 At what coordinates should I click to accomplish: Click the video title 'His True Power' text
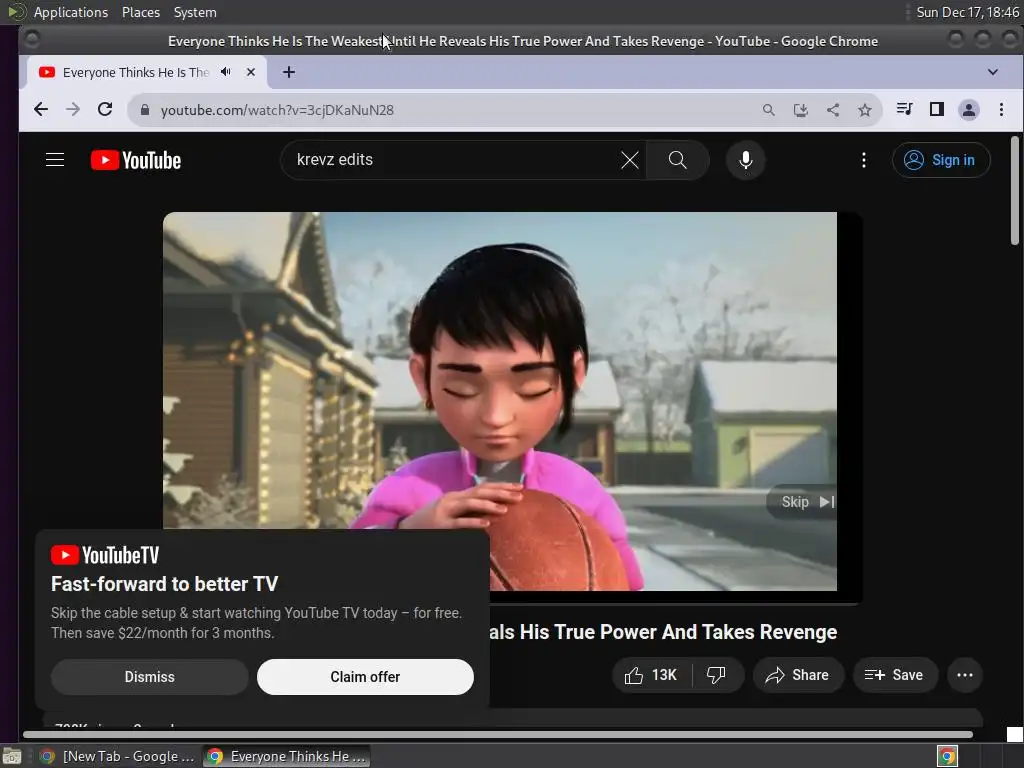tap(589, 632)
